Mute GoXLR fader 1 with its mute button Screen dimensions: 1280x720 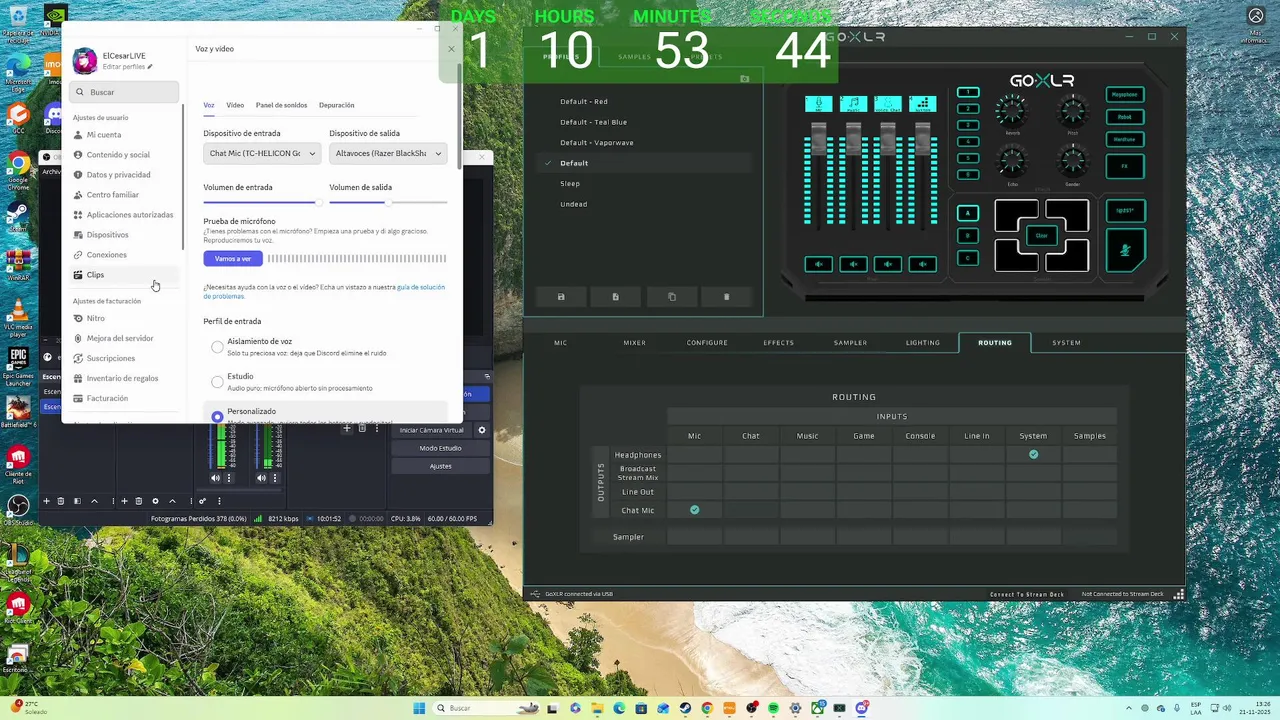click(818, 264)
